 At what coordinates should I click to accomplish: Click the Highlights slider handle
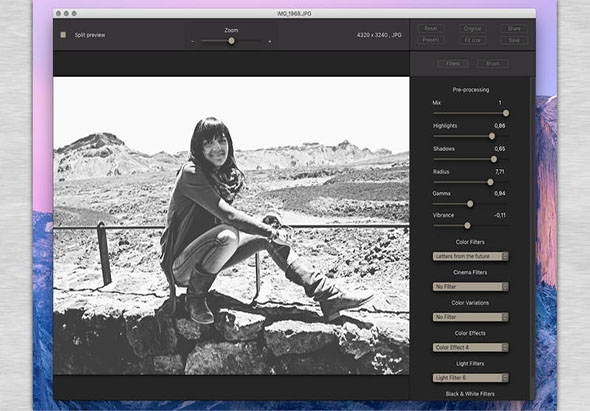(492, 136)
